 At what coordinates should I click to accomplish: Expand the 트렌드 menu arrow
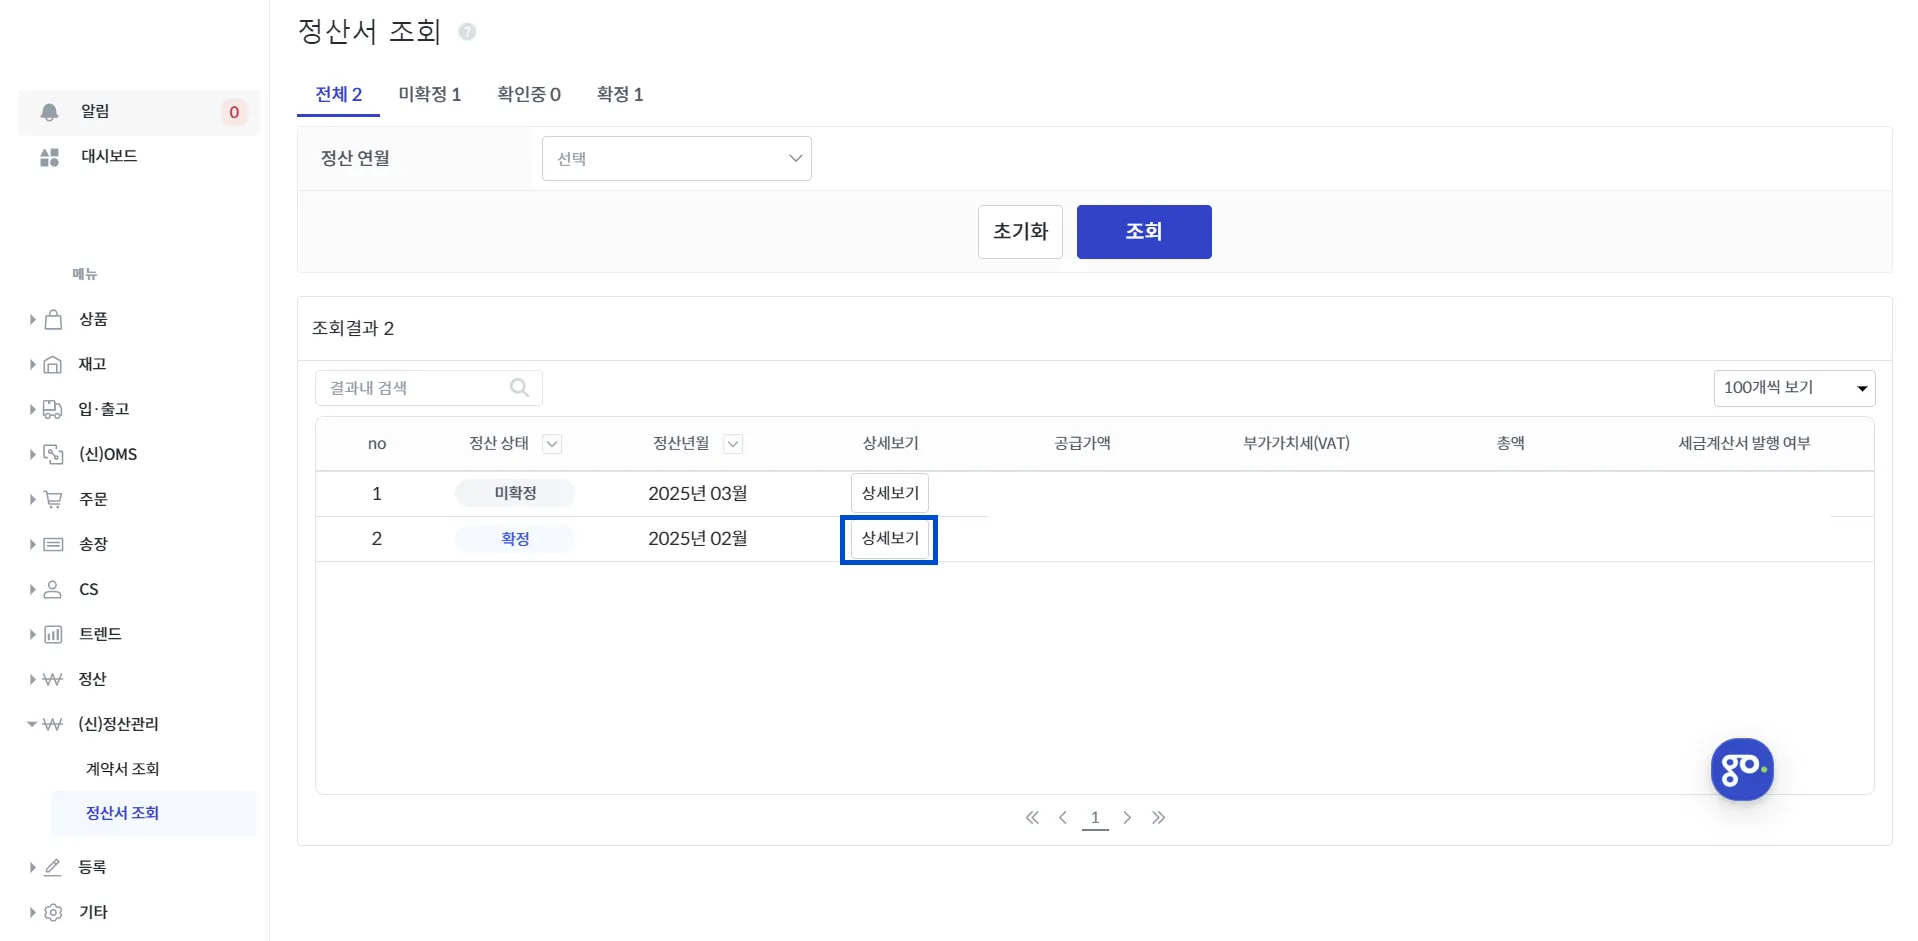[32, 634]
